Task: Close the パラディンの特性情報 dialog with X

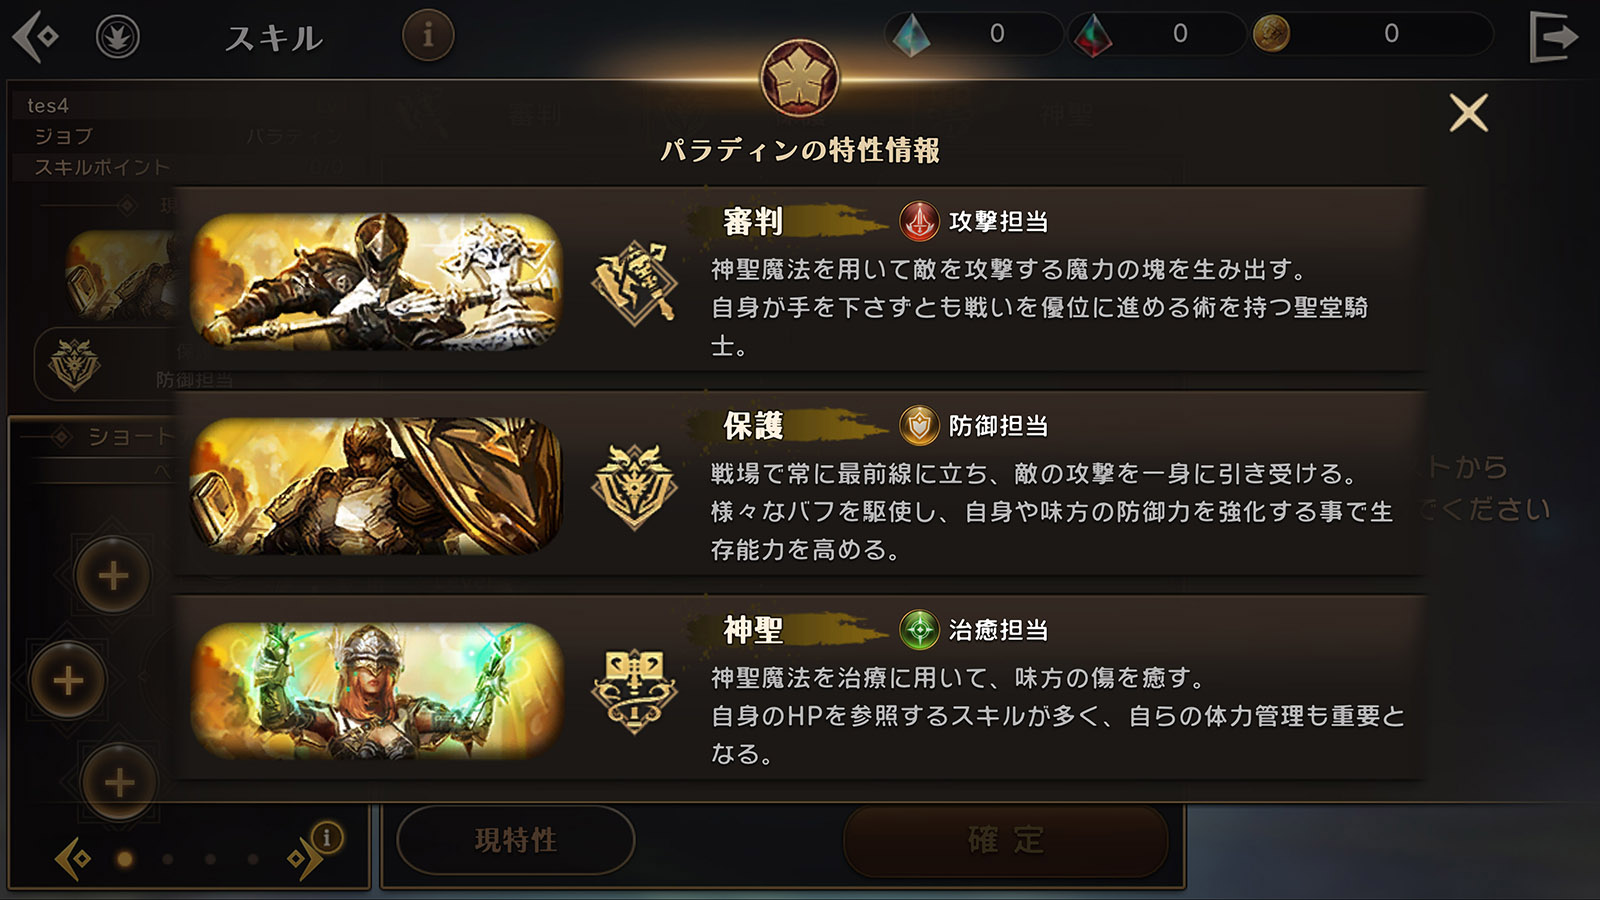Action: click(1469, 113)
